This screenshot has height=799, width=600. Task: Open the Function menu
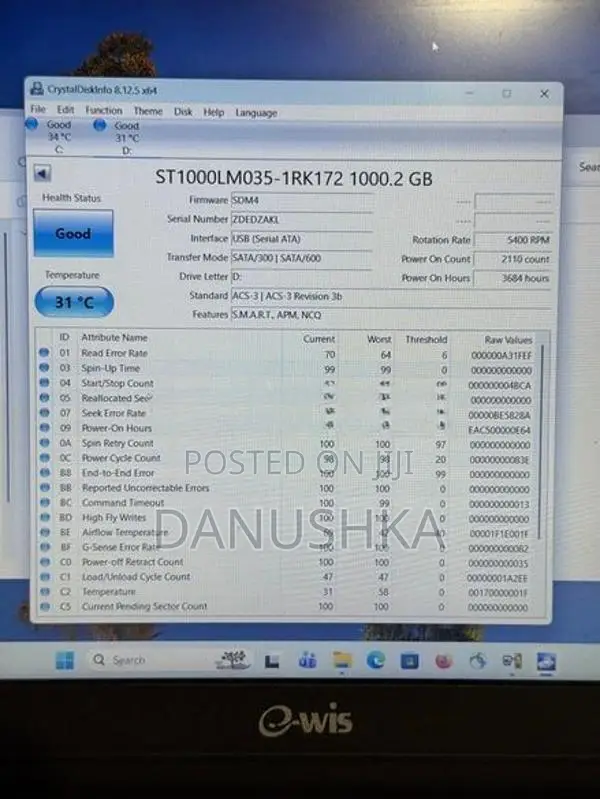pos(103,110)
